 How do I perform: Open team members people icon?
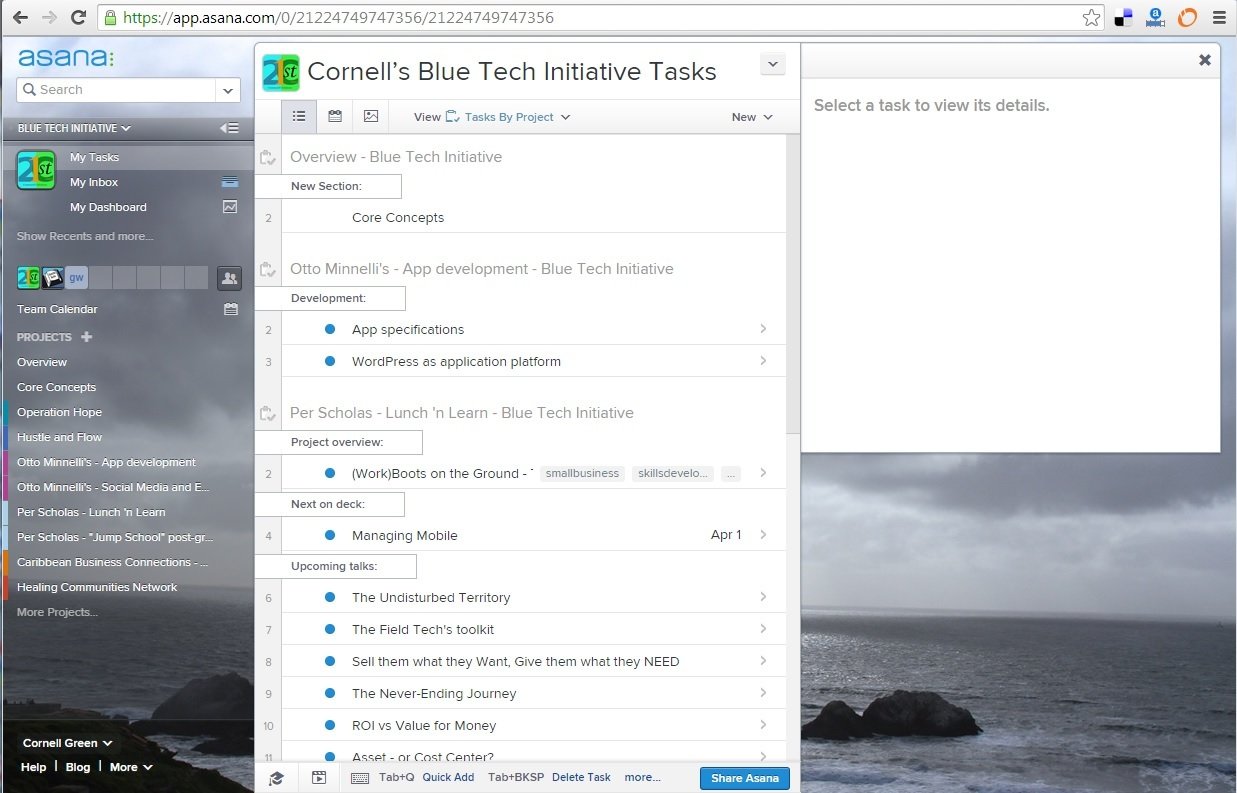(x=229, y=278)
